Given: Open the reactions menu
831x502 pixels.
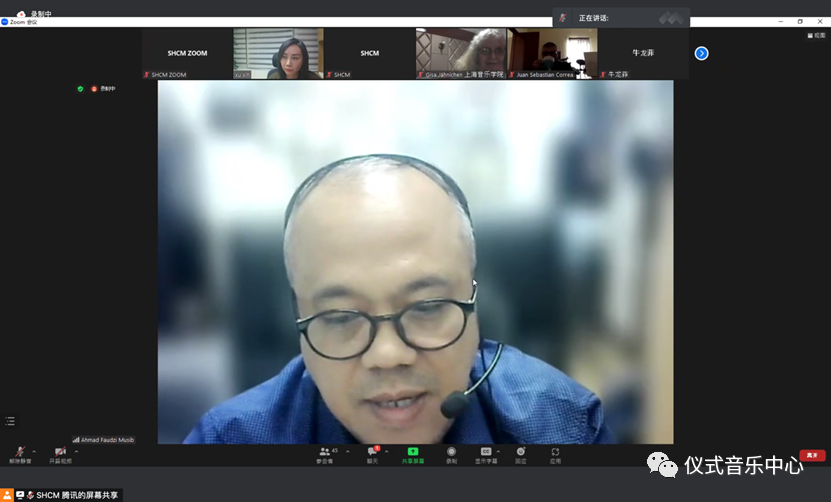Looking at the screenshot, I should [x=520, y=453].
